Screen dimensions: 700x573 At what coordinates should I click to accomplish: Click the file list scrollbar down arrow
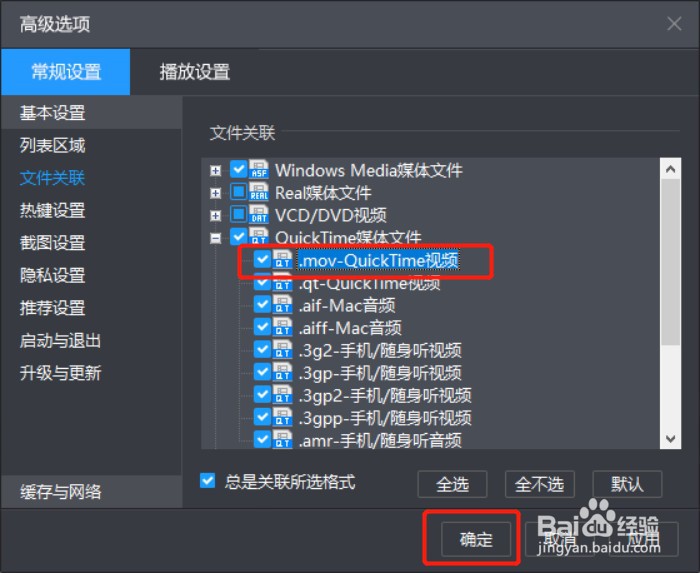point(670,439)
